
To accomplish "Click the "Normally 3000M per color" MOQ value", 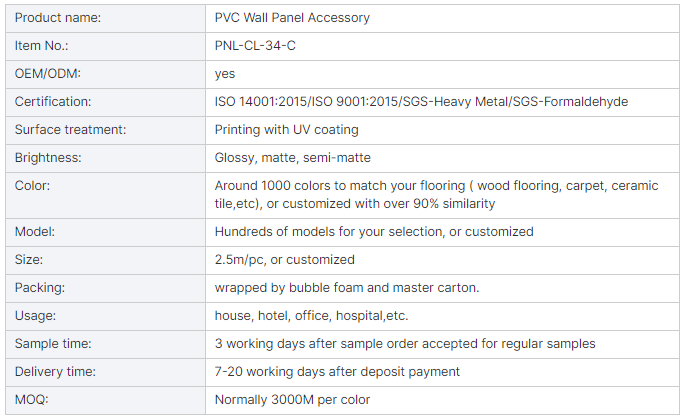I will 292,399.
